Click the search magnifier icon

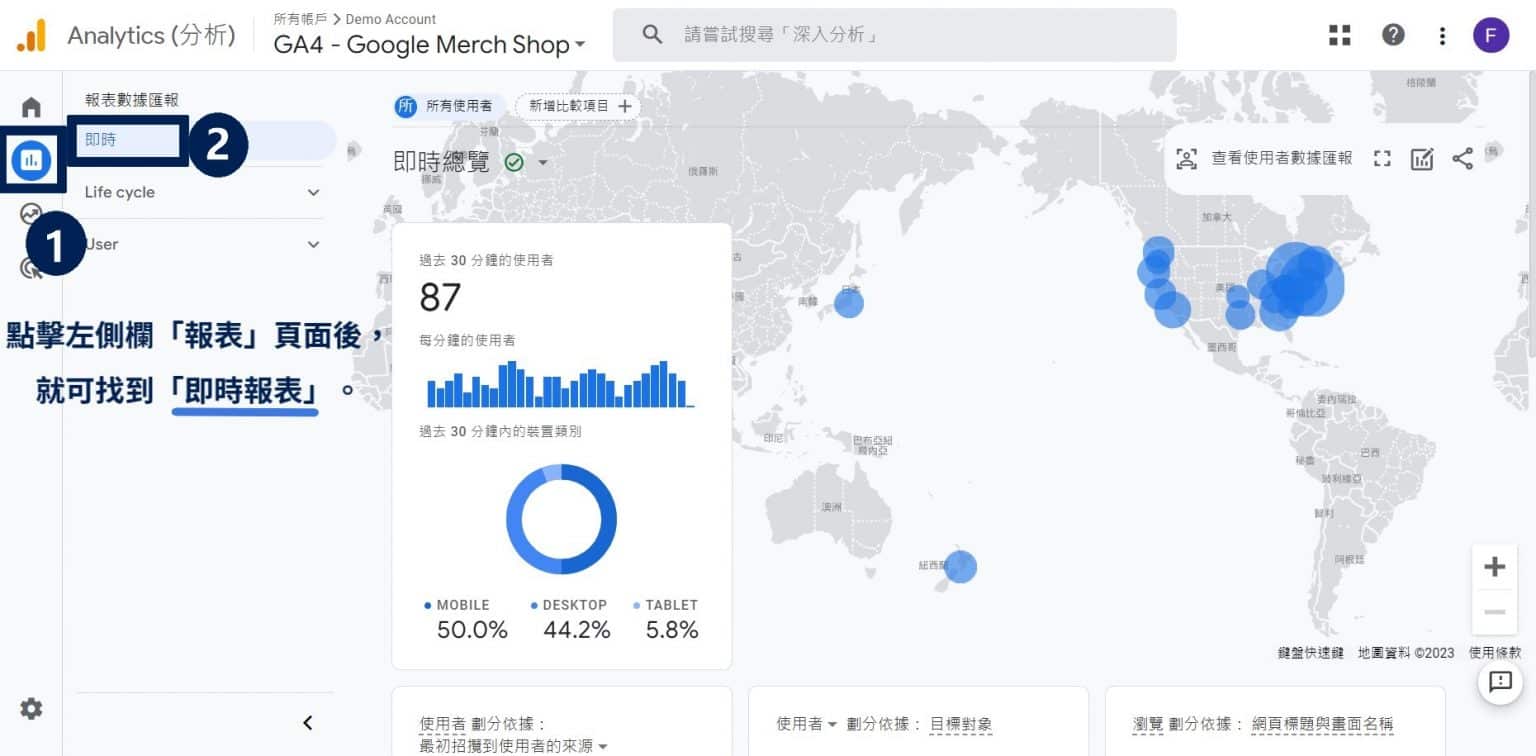(x=652, y=35)
